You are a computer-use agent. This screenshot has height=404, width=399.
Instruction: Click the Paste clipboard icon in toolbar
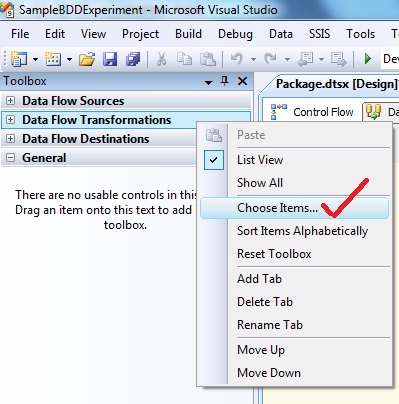[208, 59]
